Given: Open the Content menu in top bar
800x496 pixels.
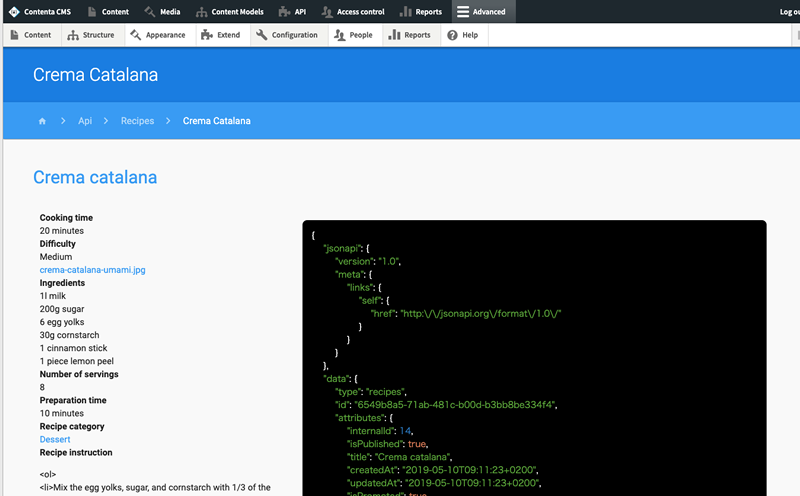Looking at the screenshot, I should 108,12.
